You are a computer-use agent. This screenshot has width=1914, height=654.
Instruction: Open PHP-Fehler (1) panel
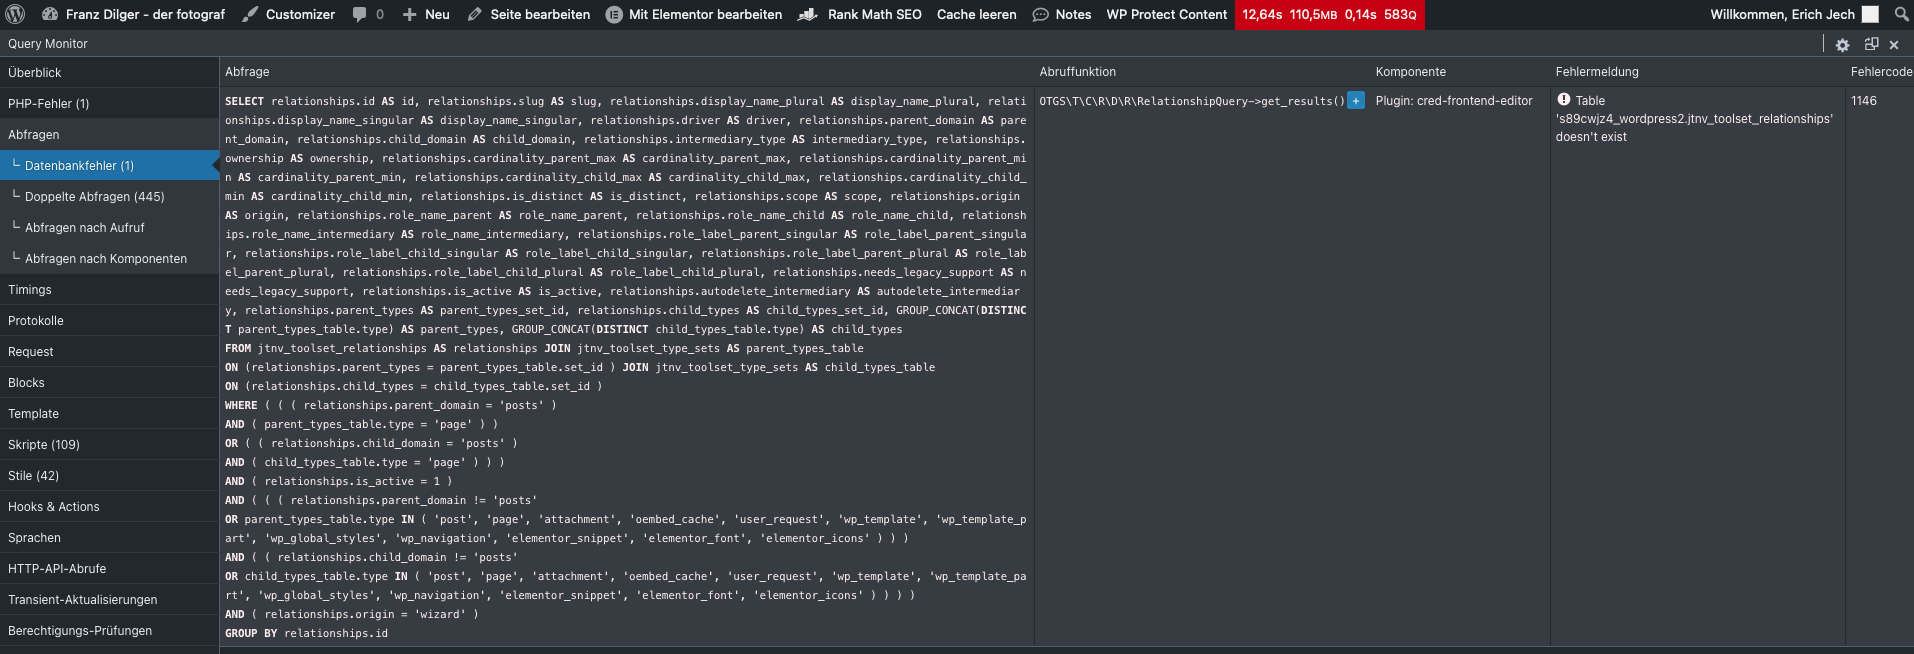click(109, 103)
